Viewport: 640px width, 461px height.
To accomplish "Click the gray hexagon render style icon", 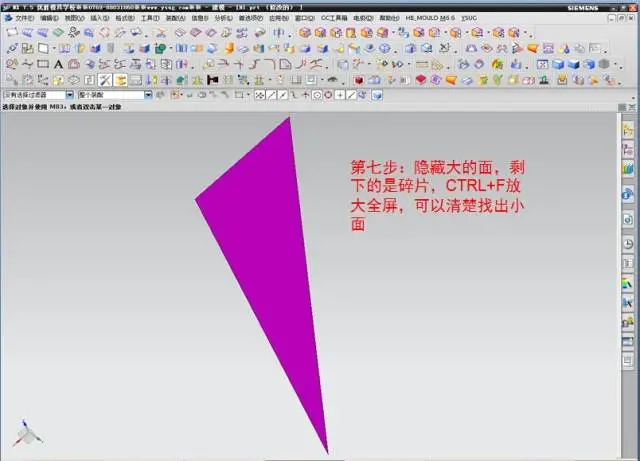I will point(604,65).
